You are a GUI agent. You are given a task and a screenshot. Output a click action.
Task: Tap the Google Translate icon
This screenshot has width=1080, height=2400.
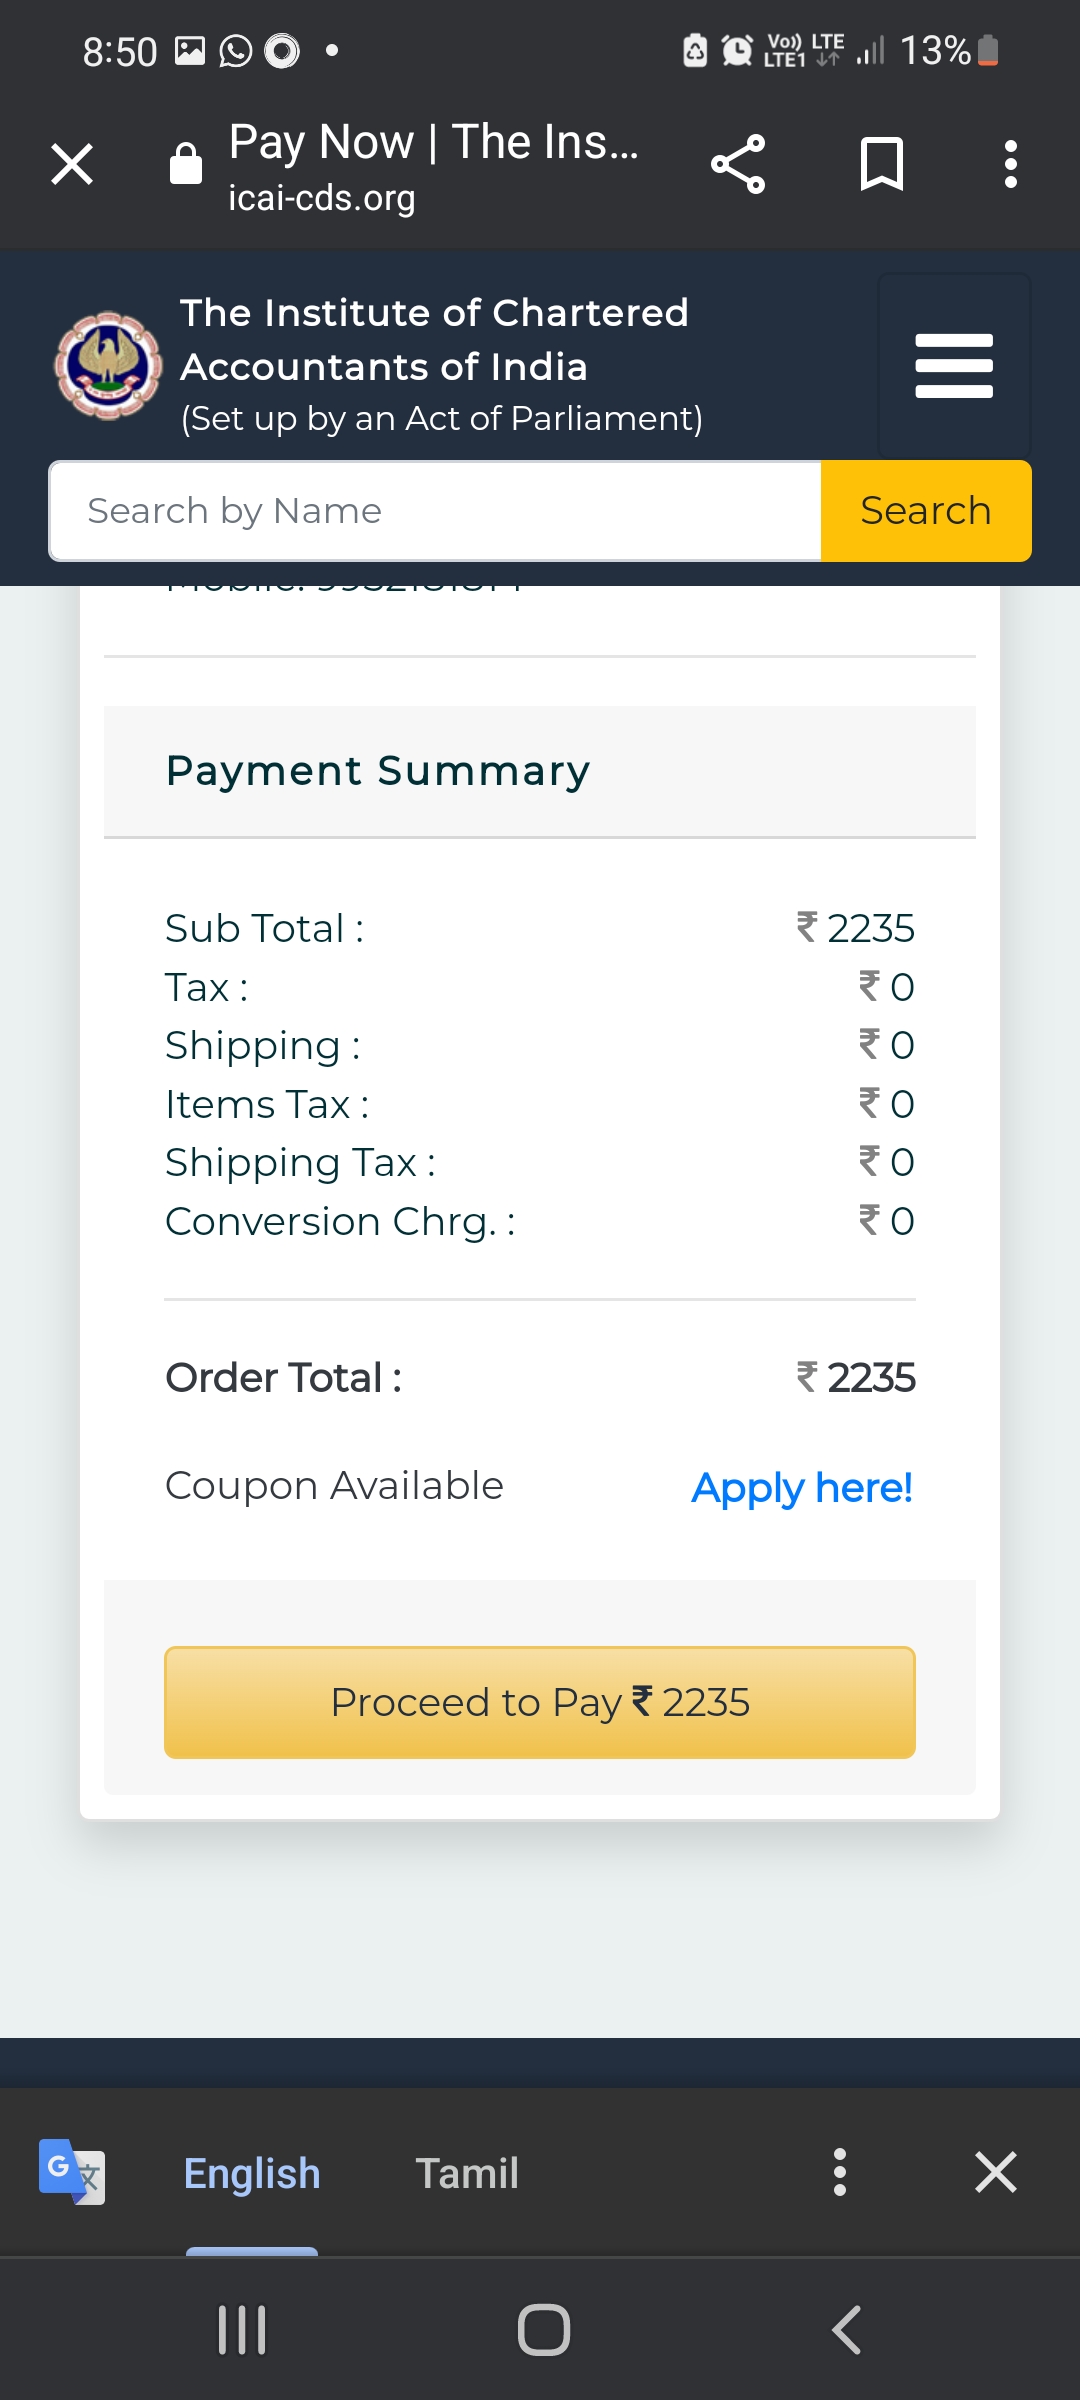[71, 2172]
